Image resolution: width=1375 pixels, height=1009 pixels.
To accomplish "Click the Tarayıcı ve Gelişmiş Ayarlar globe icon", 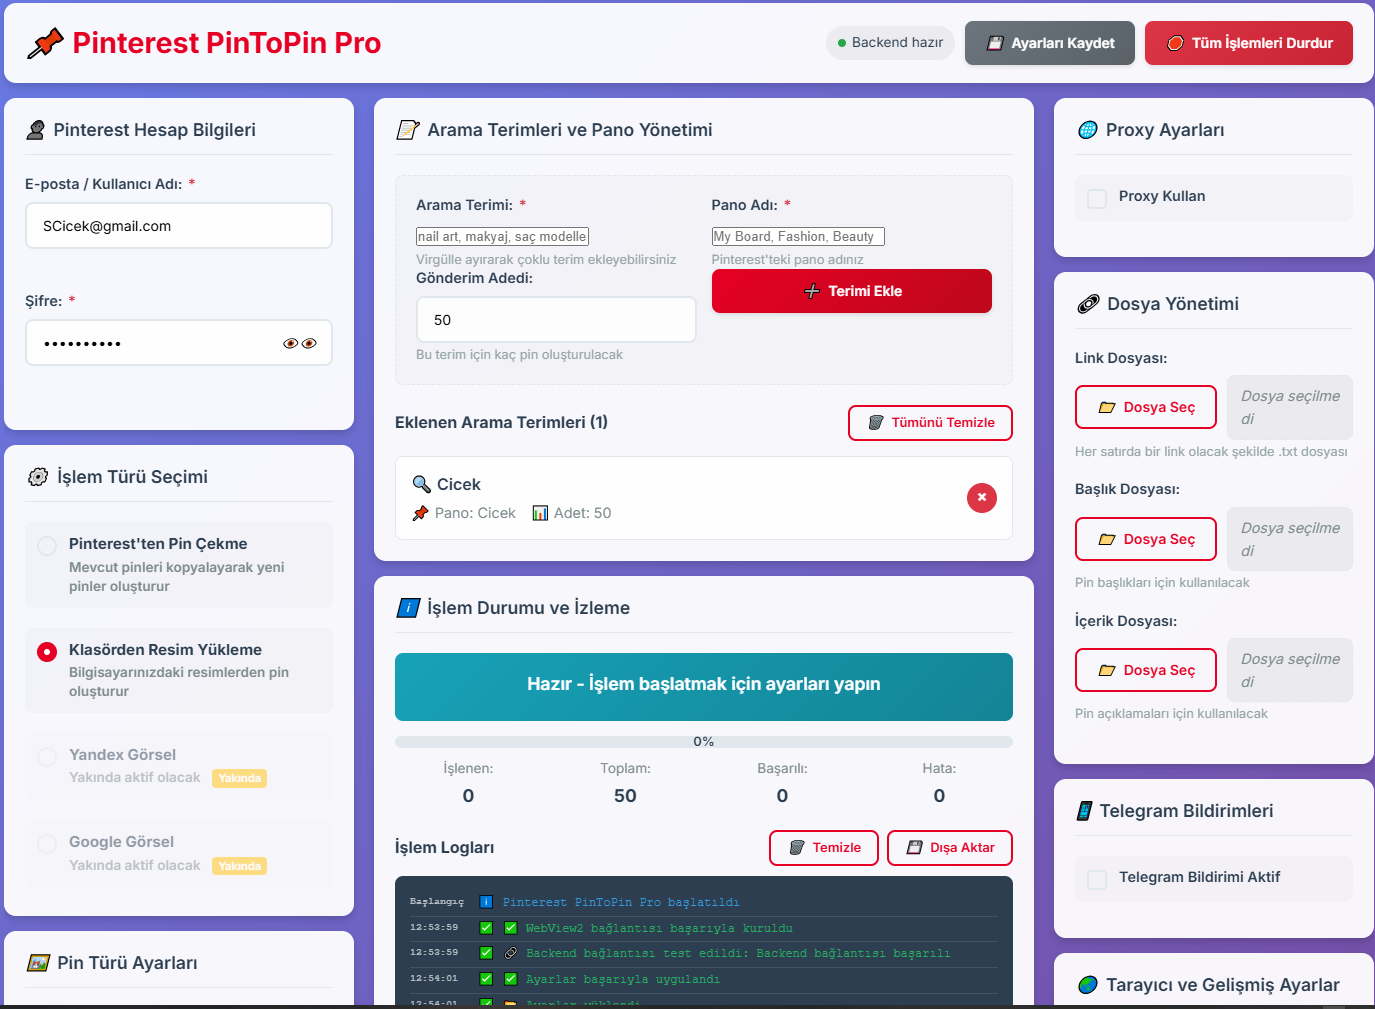I will (1087, 985).
